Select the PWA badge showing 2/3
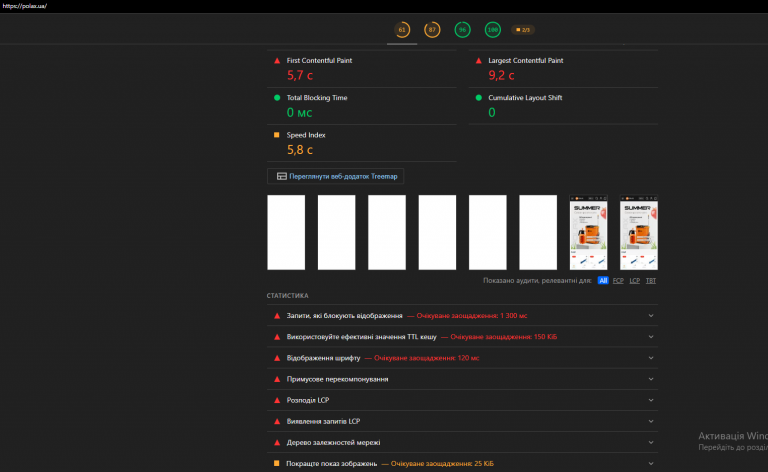768x472 pixels. pos(523,30)
